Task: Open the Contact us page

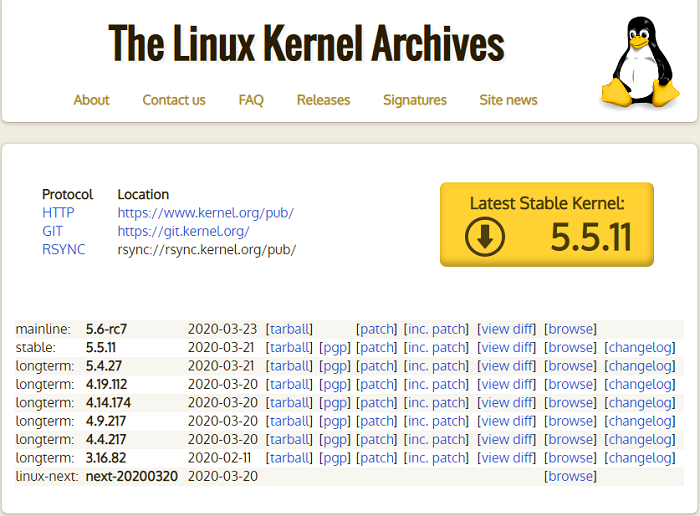Action: point(174,100)
